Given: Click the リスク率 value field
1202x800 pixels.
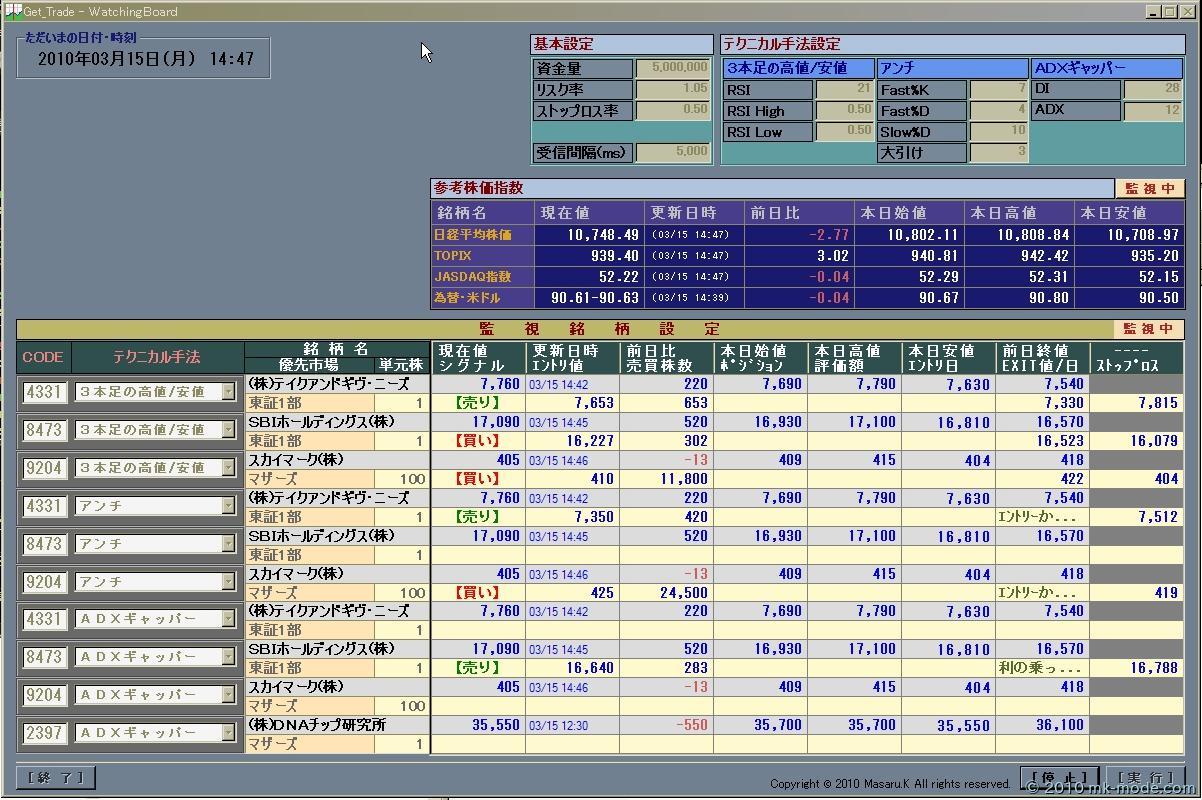Looking at the screenshot, I should coord(672,89).
